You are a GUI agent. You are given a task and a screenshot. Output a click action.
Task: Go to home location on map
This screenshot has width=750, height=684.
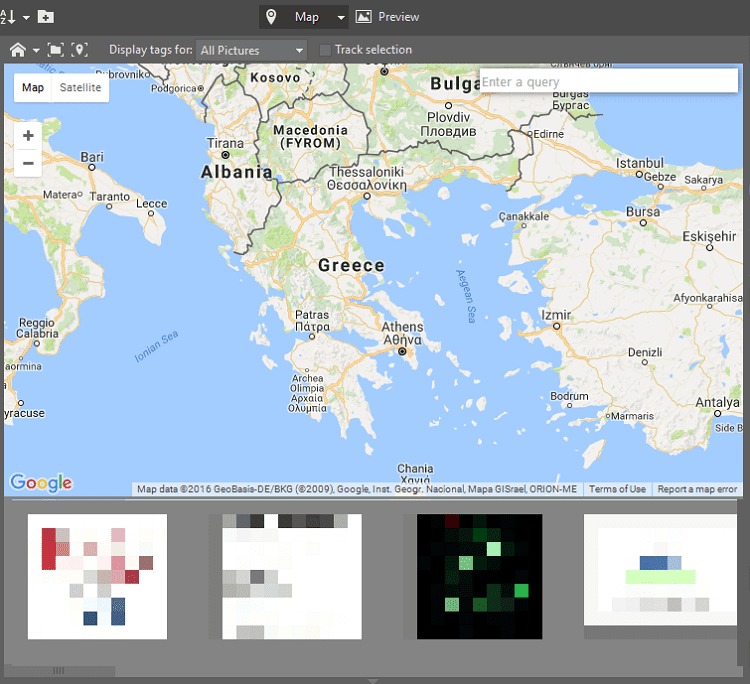pyautogui.click(x=18, y=50)
